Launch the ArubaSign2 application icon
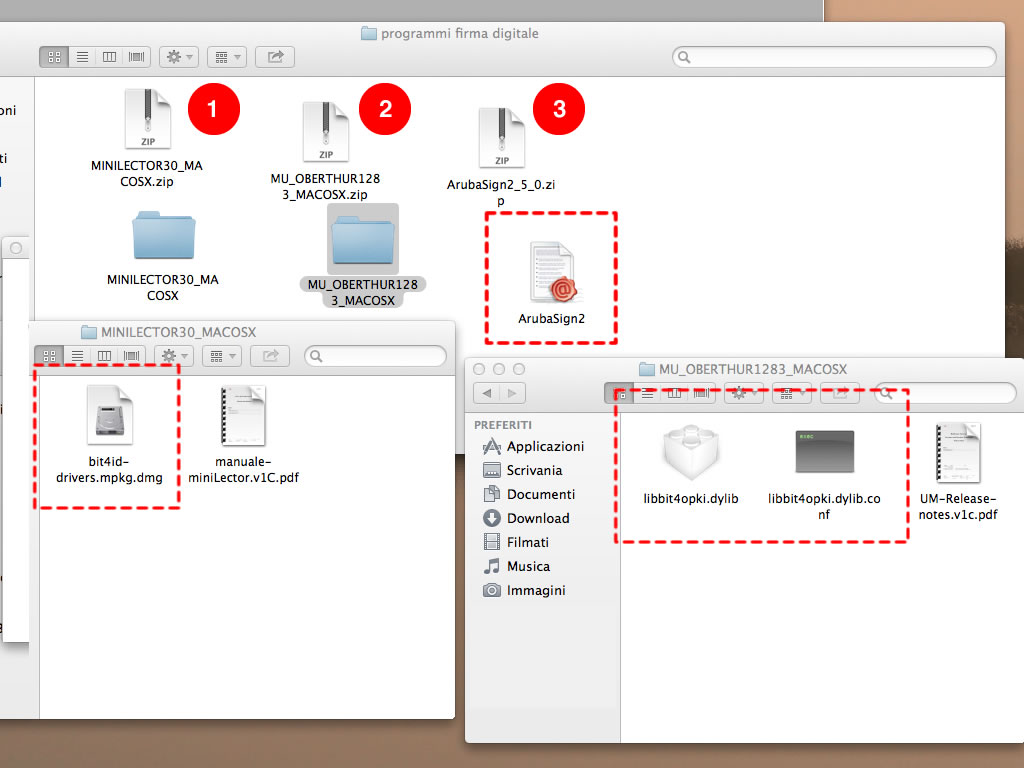1024x768 pixels. tap(551, 272)
